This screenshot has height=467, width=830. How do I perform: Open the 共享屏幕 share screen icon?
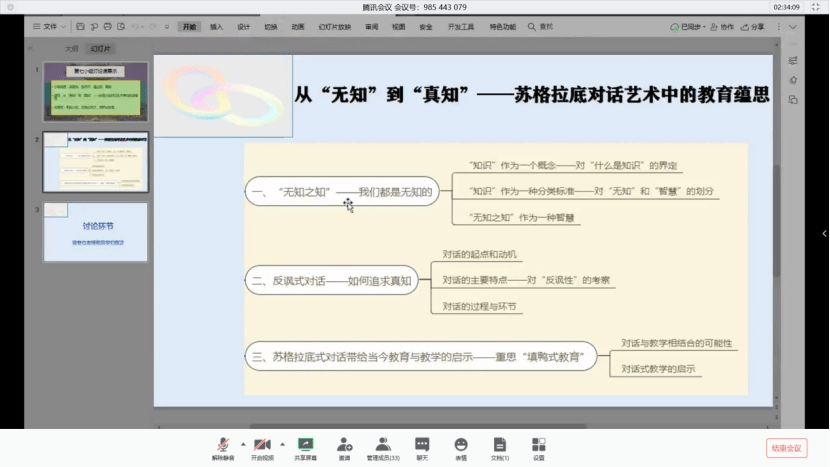click(305, 444)
